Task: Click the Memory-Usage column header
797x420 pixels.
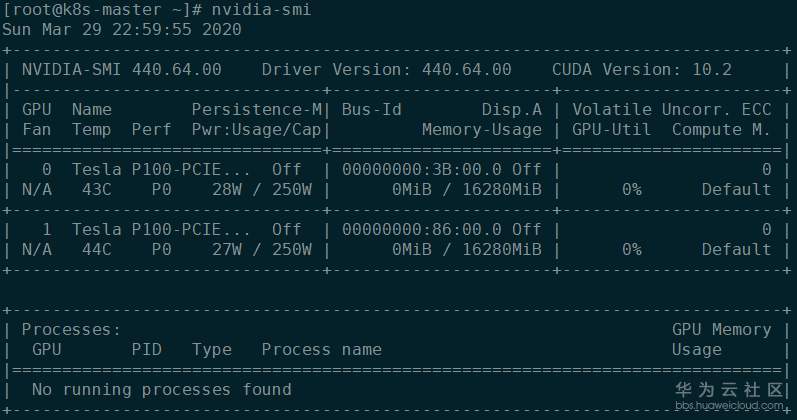Action: 481,129
